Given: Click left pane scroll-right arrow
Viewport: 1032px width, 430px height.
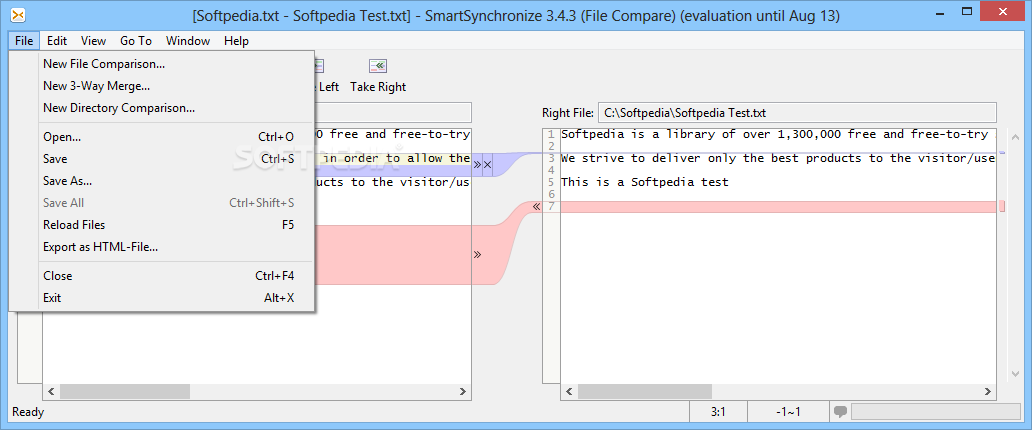Looking at the screenshot, I should click(x=463, y=392).
